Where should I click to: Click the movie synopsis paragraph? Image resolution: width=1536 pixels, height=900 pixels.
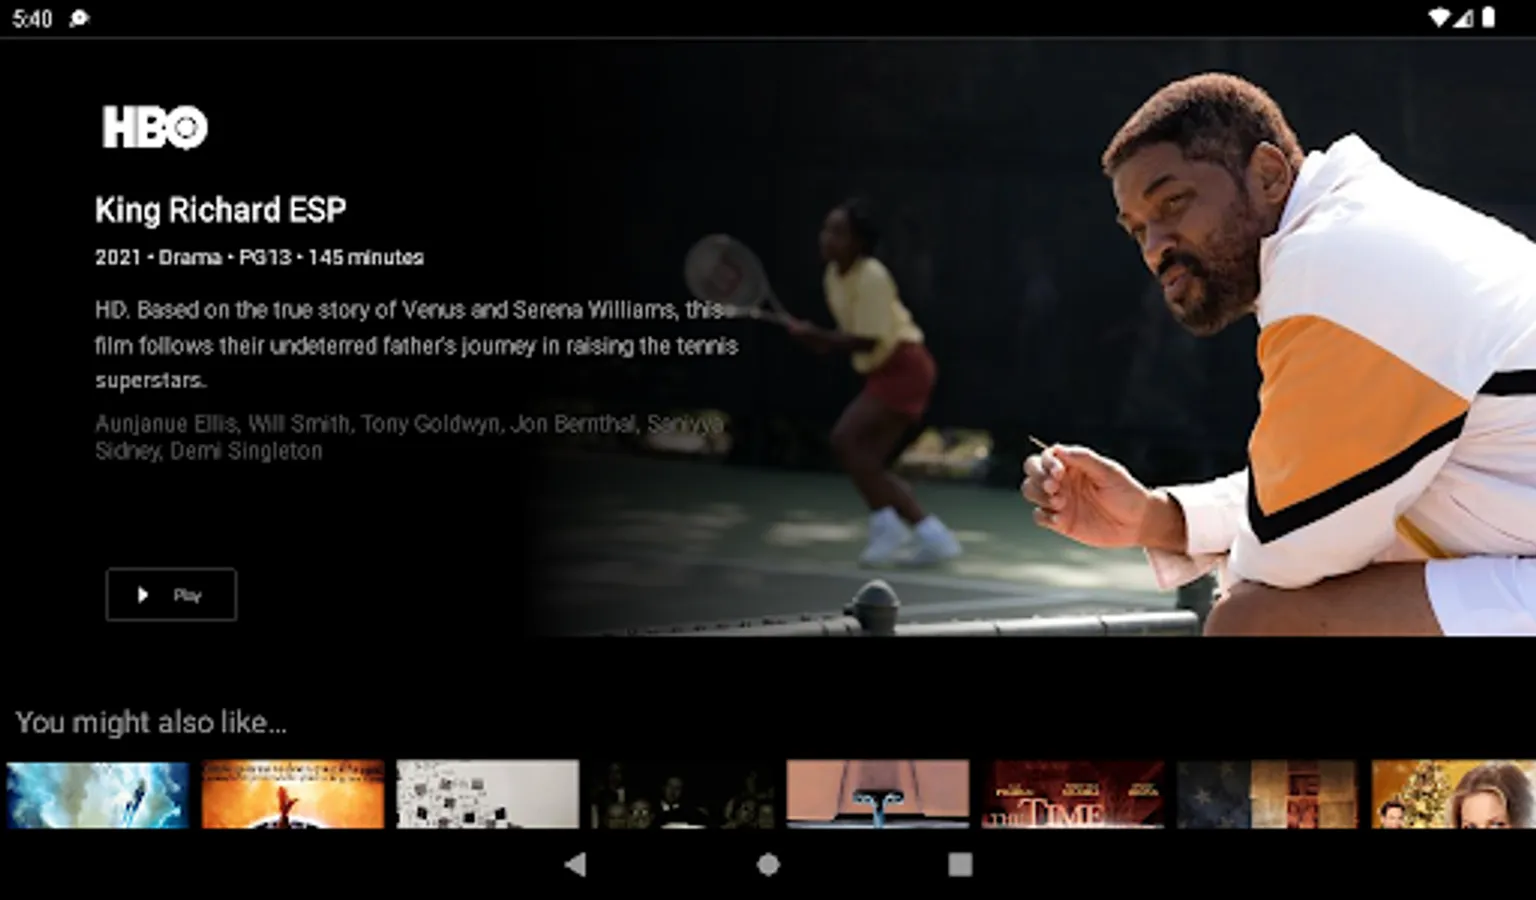pos(416,345)
